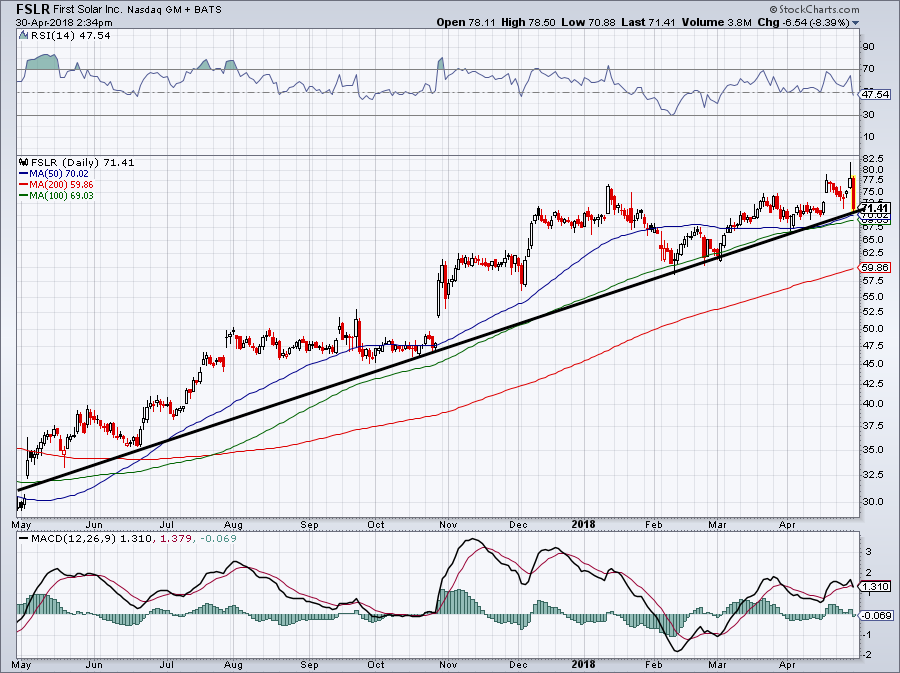Select the MA(50) 70.02 legend entry
Image resolution: width=900 pixels, height=673 pixels.
(x=59, y=173)
